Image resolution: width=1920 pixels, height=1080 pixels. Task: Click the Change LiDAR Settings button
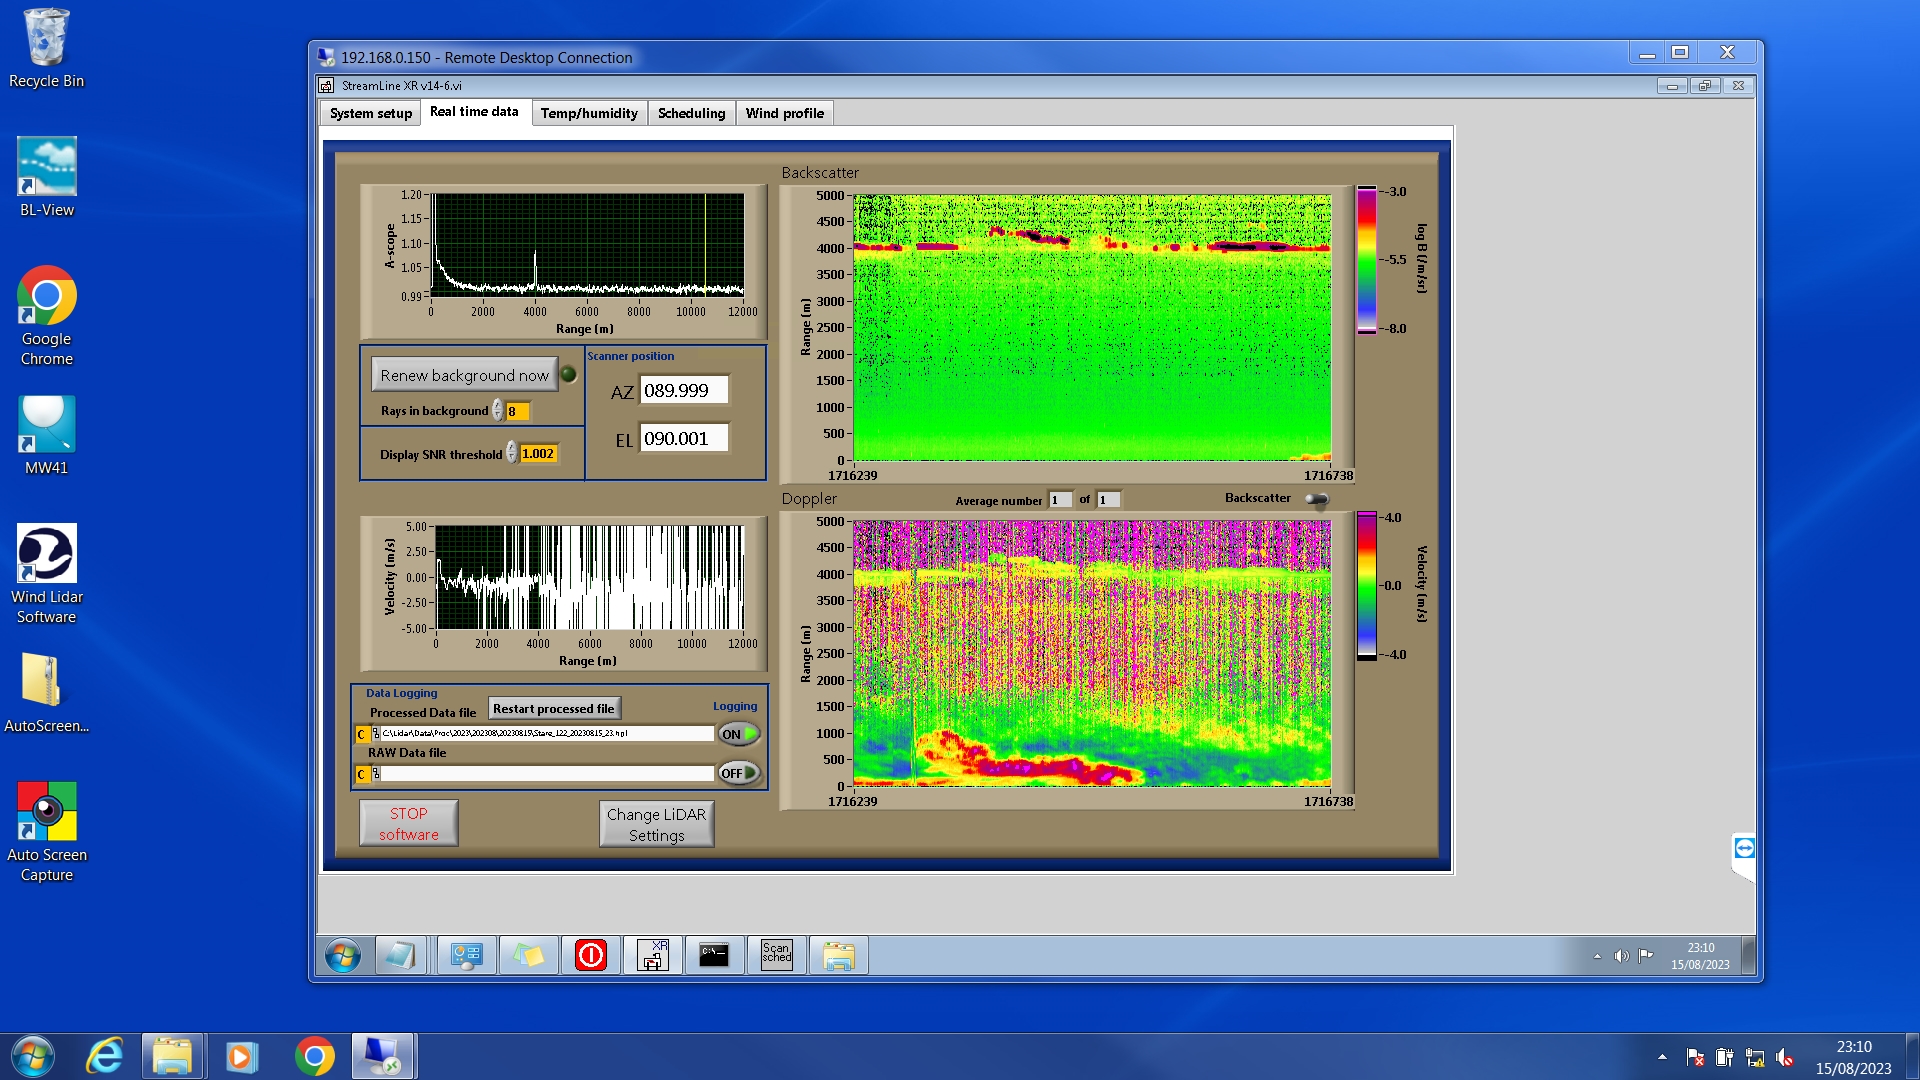656,824
